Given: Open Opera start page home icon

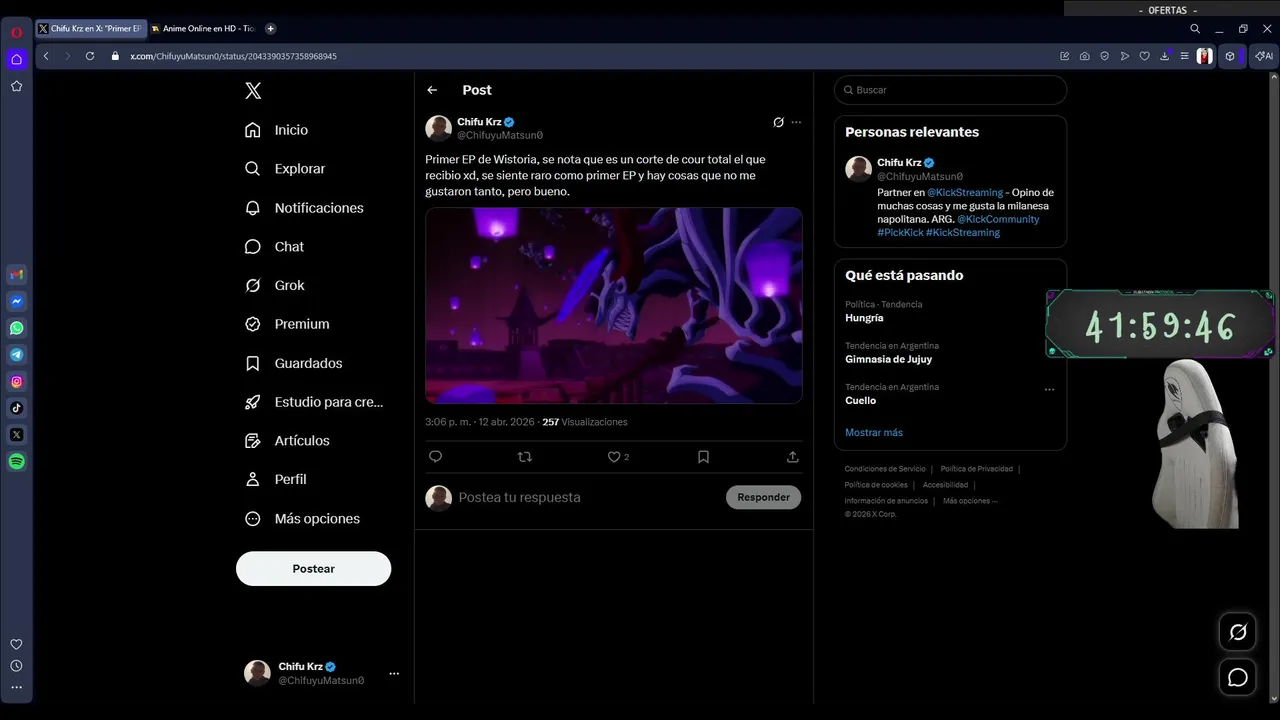Looking at the screenshot, I should pyautogui.click(x=16, y=59).
